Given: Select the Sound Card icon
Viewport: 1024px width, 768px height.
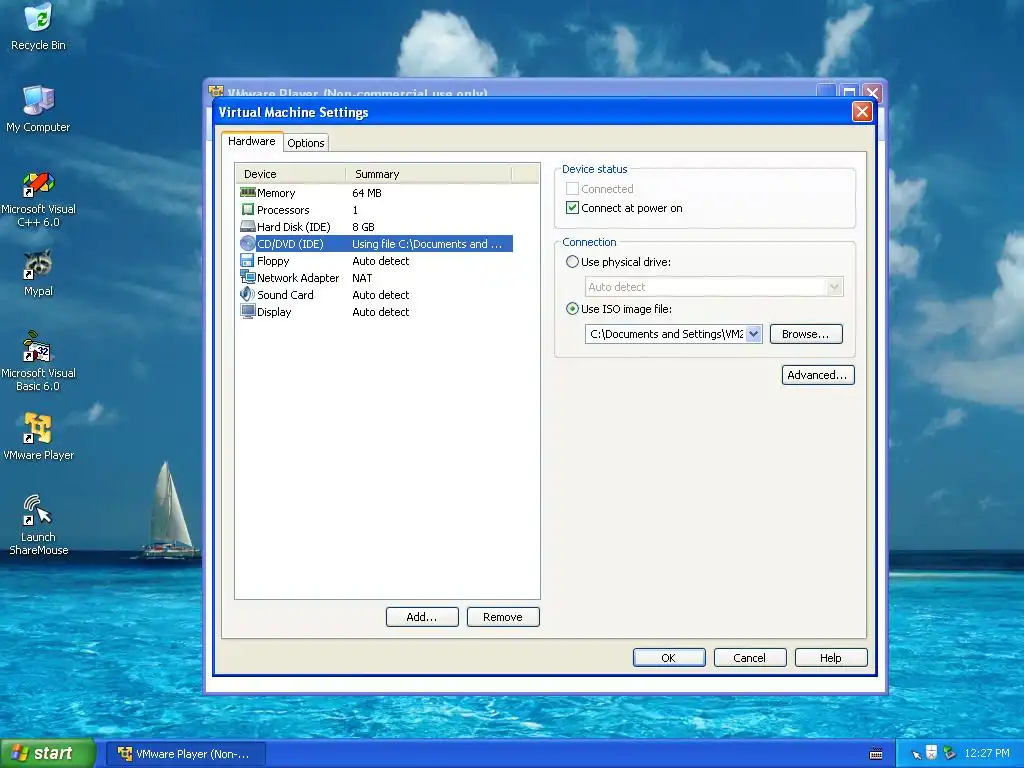Looking at the screenshot, I should click(x=248, y=295).
